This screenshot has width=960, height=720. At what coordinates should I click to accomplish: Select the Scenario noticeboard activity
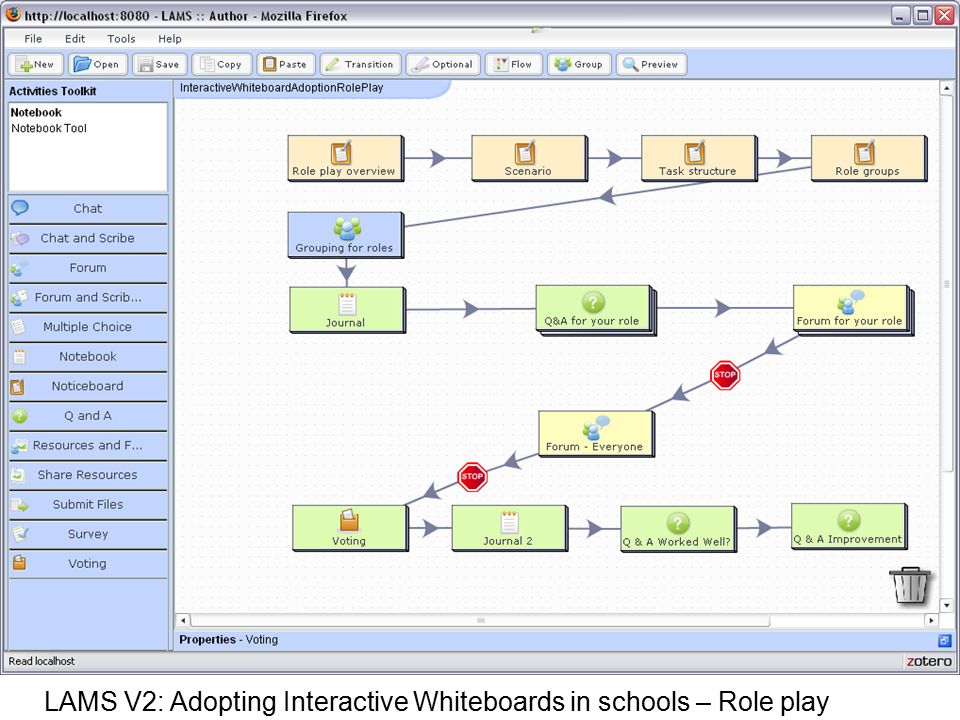pyautogui.click(x=529, y=158)
